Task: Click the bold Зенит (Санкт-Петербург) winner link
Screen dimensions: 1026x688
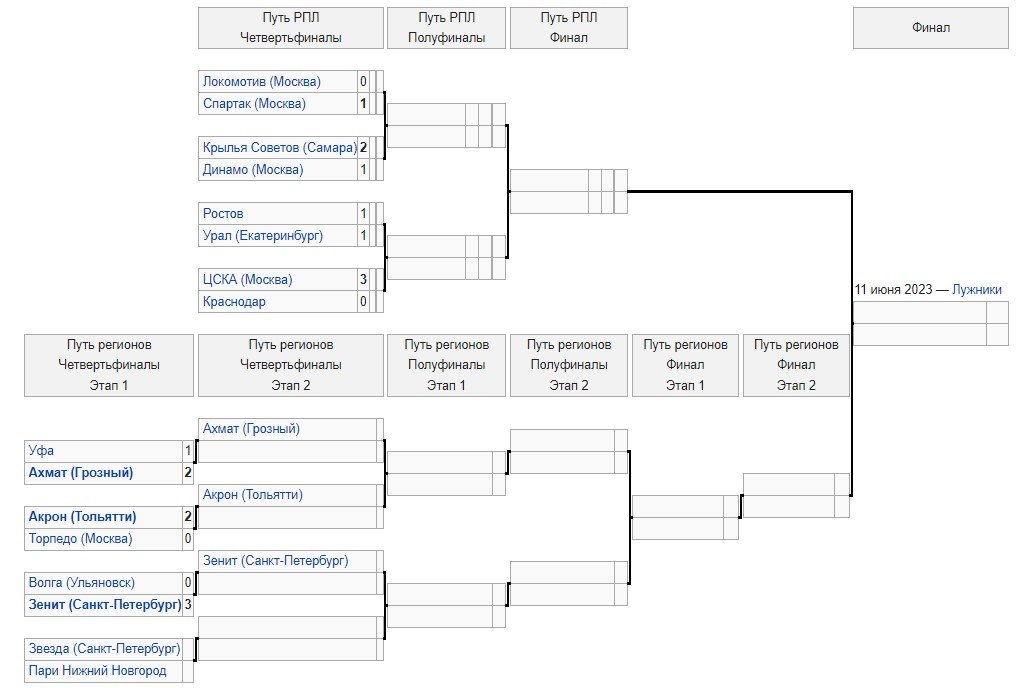Action: (105, 604)
